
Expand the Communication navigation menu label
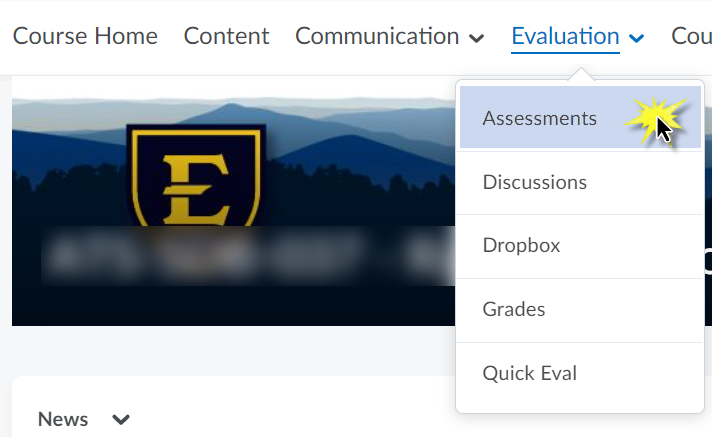[x=377, y=37]
